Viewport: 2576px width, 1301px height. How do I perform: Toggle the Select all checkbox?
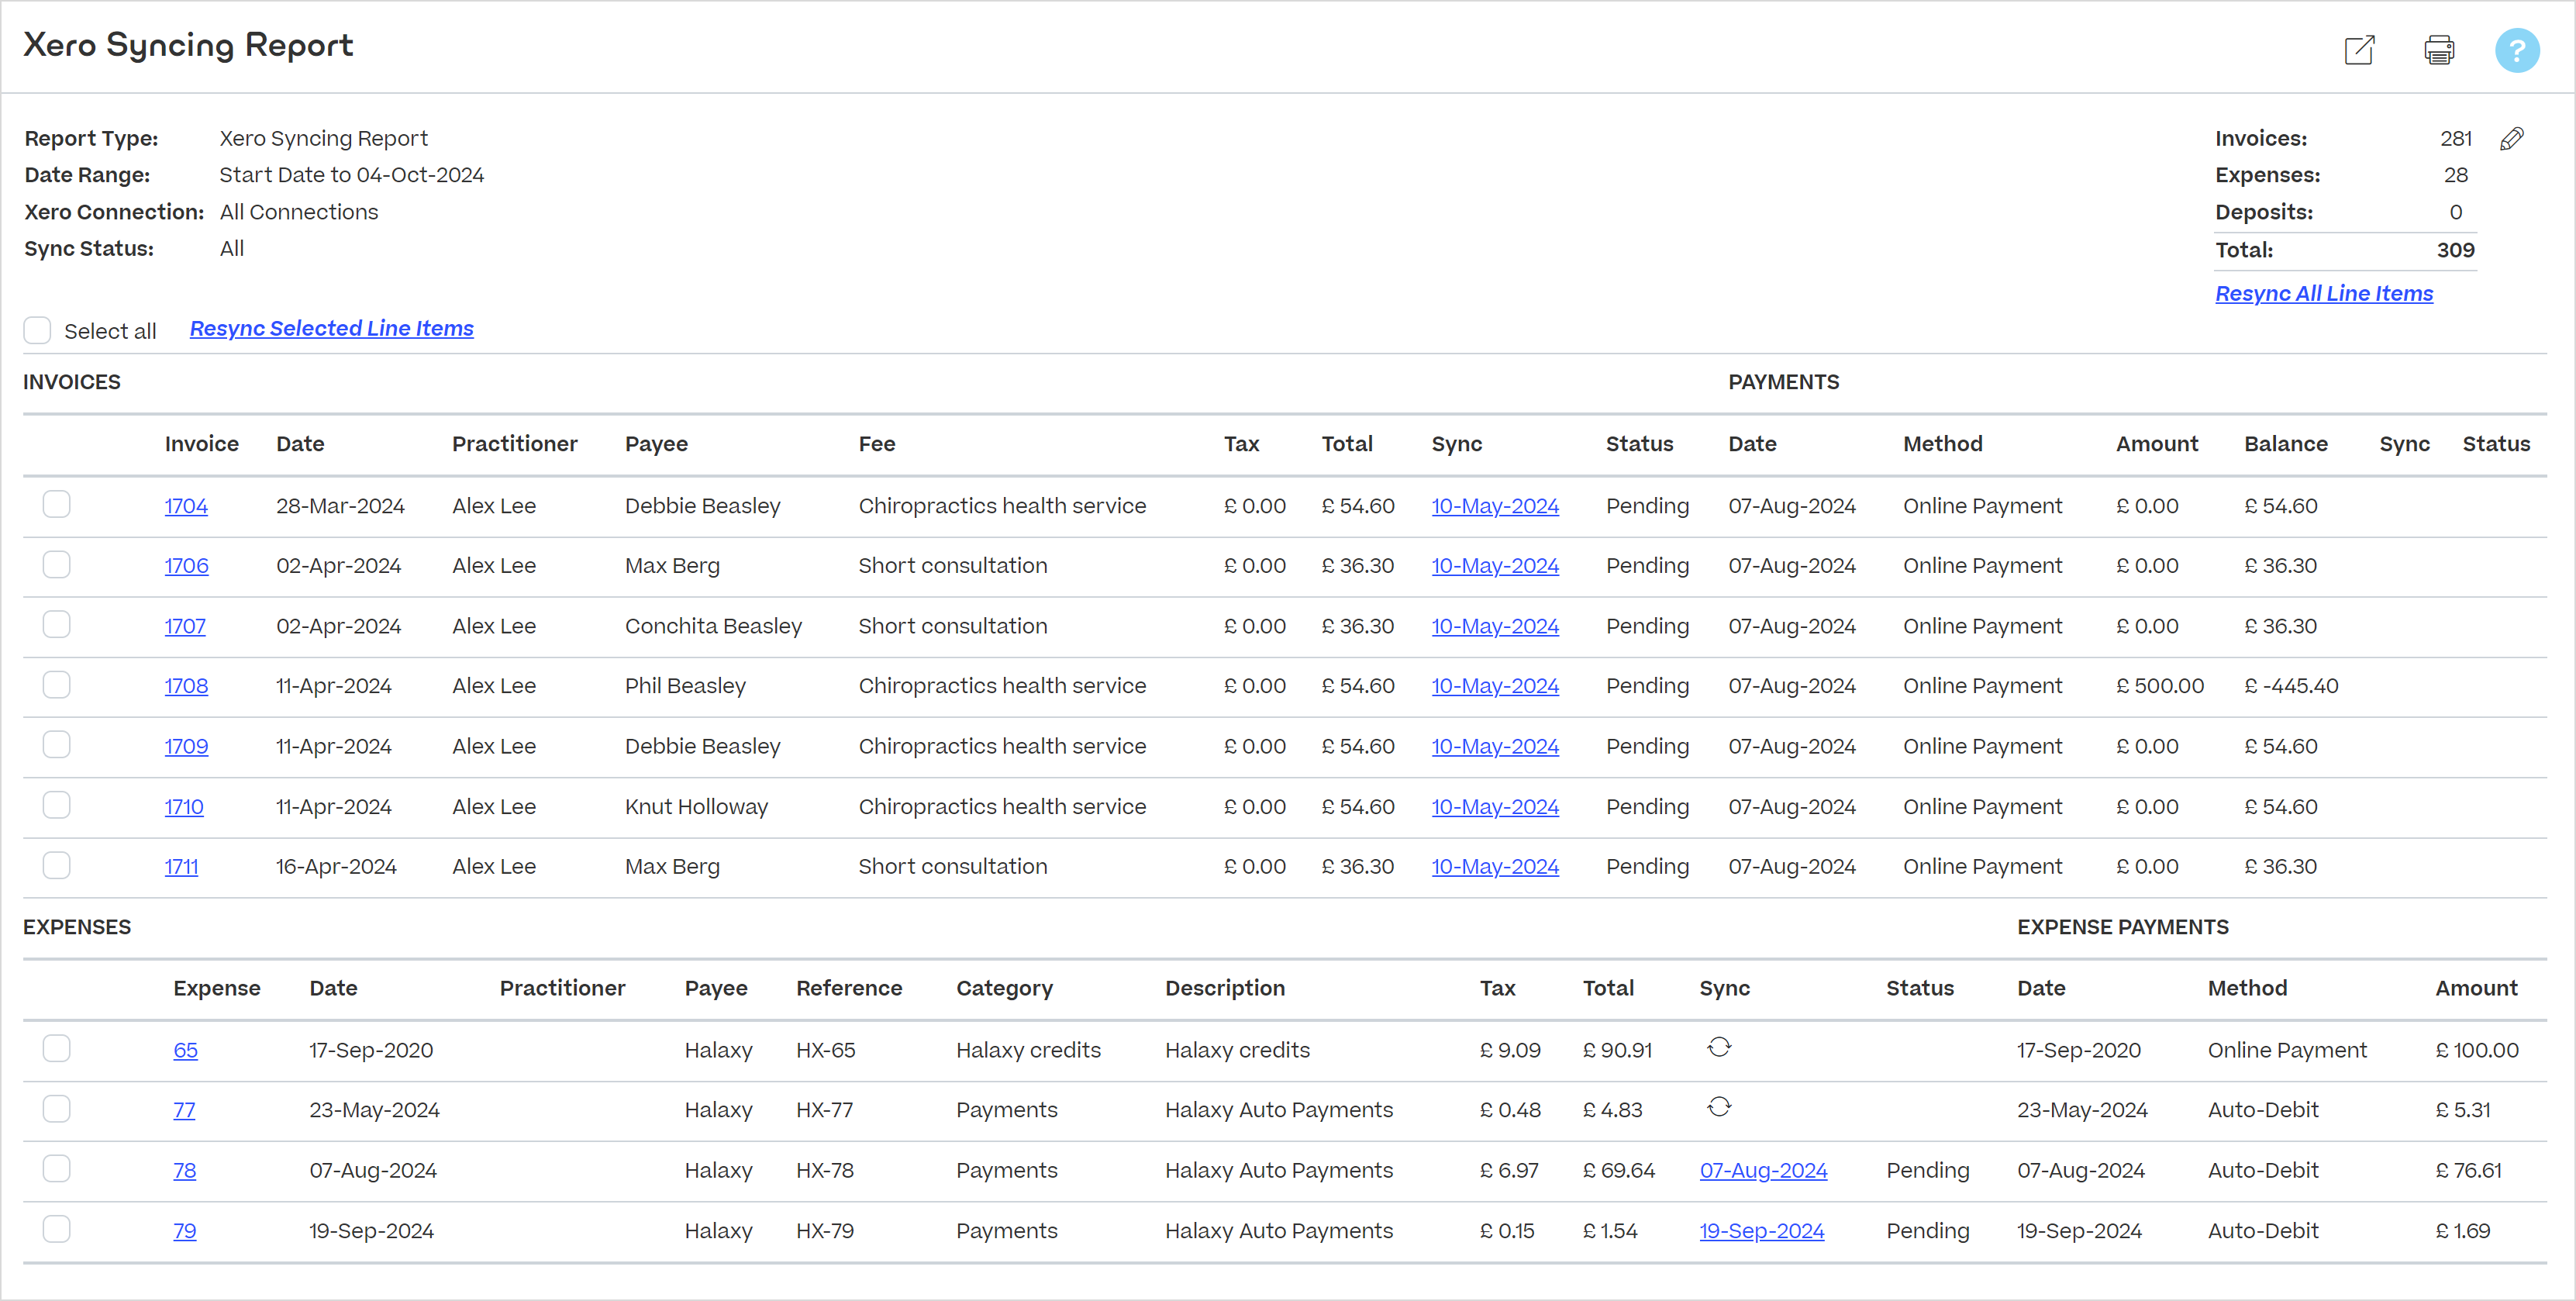point(37,330)
